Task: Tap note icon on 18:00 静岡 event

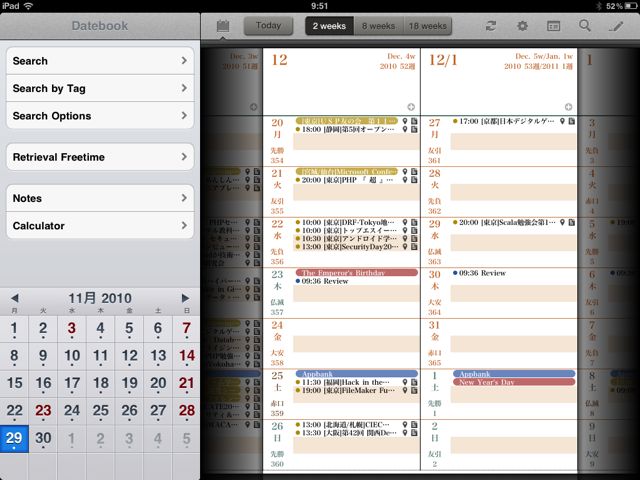Action: pyautogui.click(x=414, y=129)
